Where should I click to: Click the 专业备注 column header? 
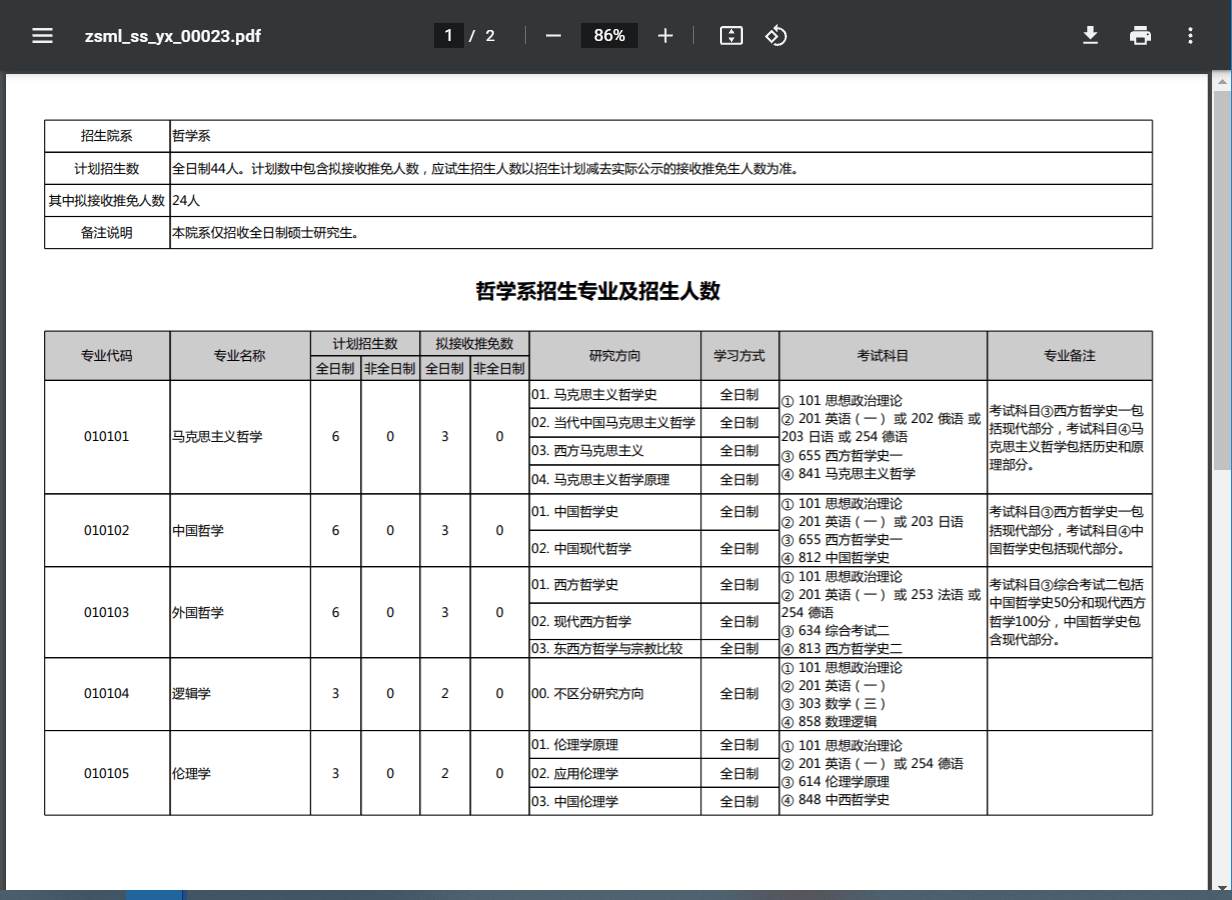tap(1069, 356)
